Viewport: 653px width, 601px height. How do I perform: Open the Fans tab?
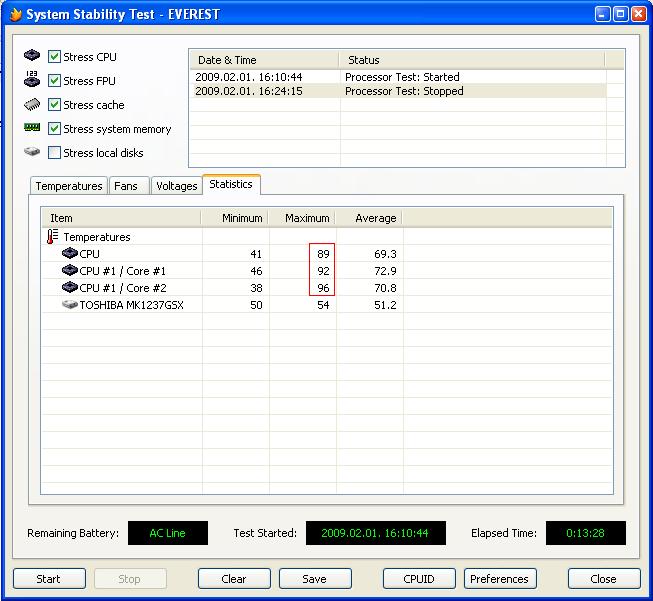[128, 186]
